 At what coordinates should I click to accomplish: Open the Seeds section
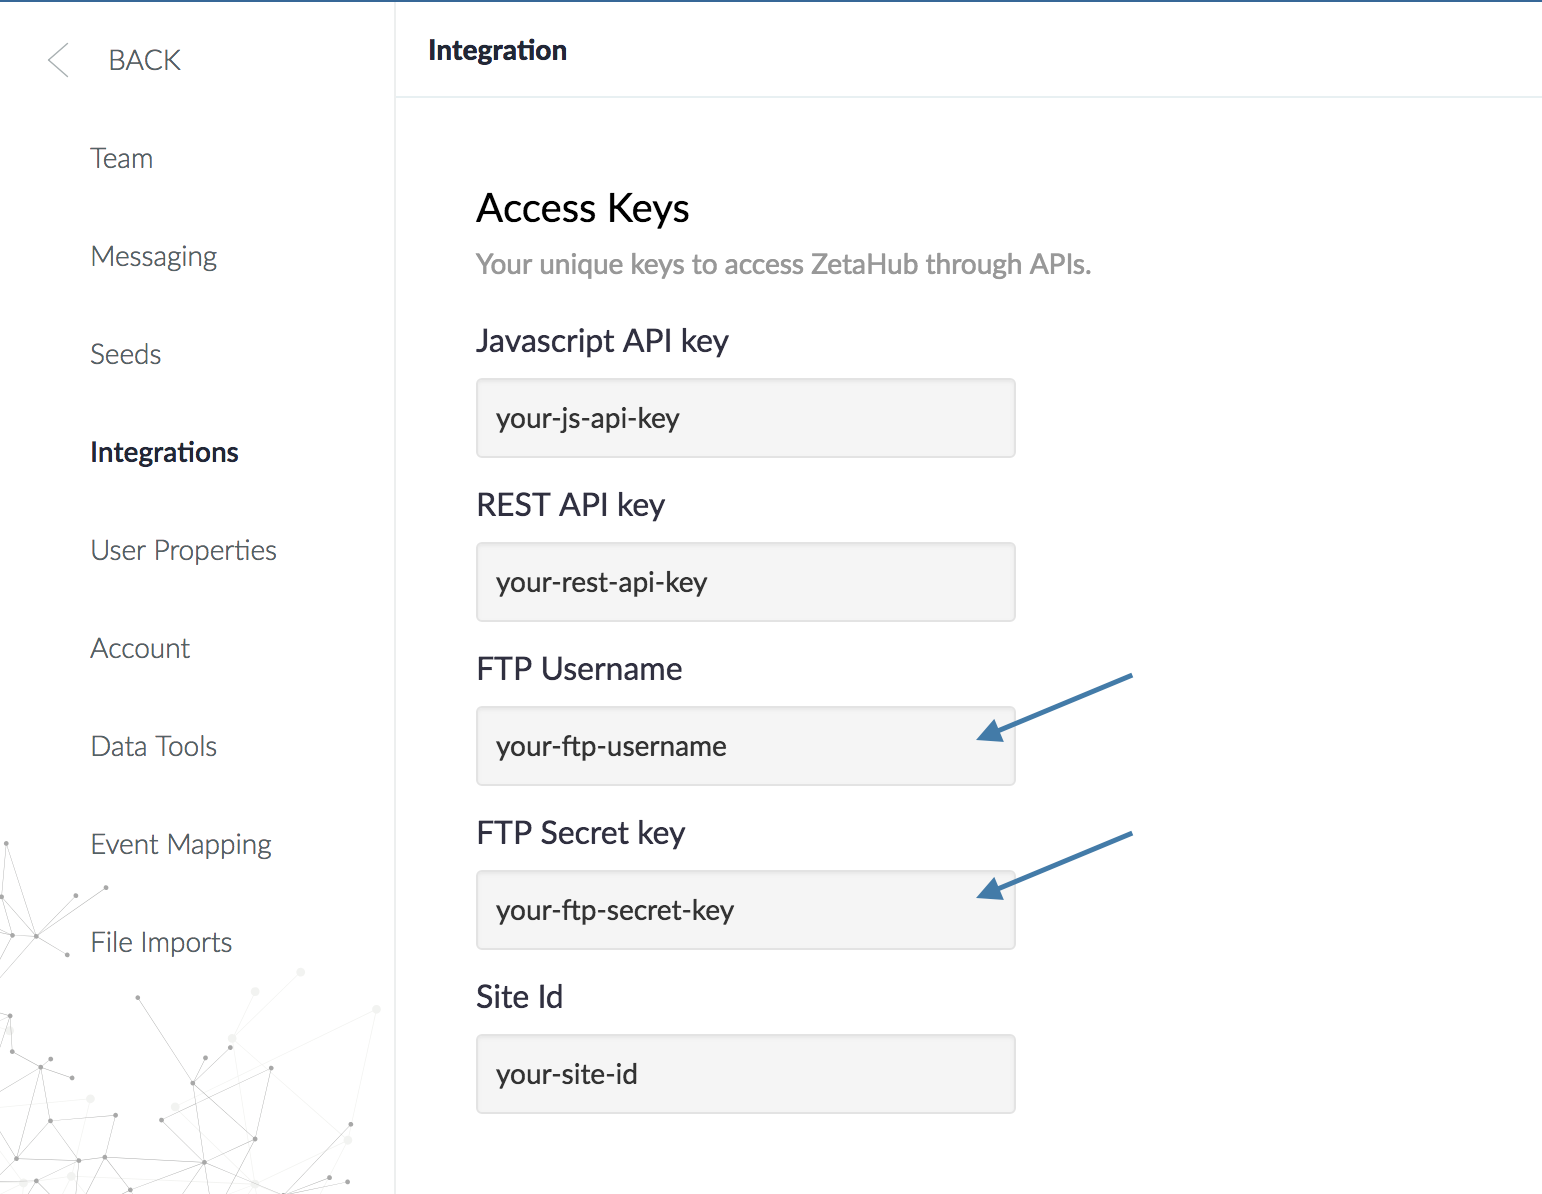pyautogui.click(x=125, y=354)
